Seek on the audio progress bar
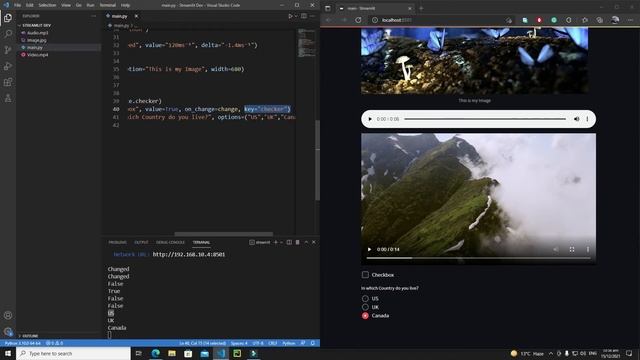This screenshot has width=640, height=360. (x=485, y=119)
